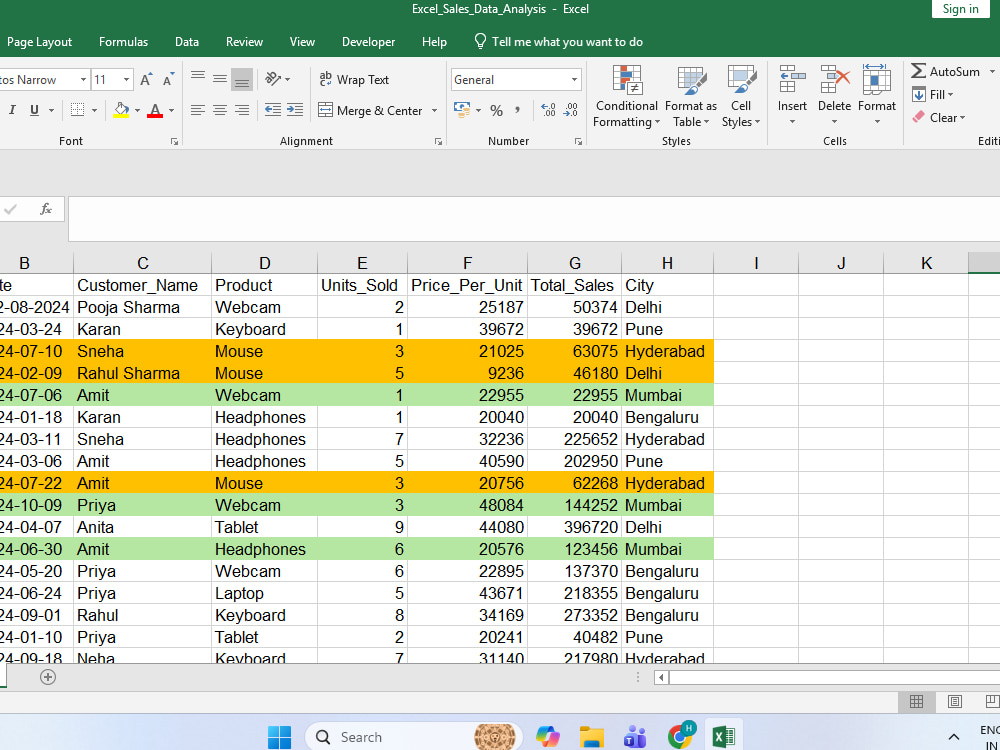Open the Formulas tab
Viewport: 1000px width, 750px height.
pos(123,42)
